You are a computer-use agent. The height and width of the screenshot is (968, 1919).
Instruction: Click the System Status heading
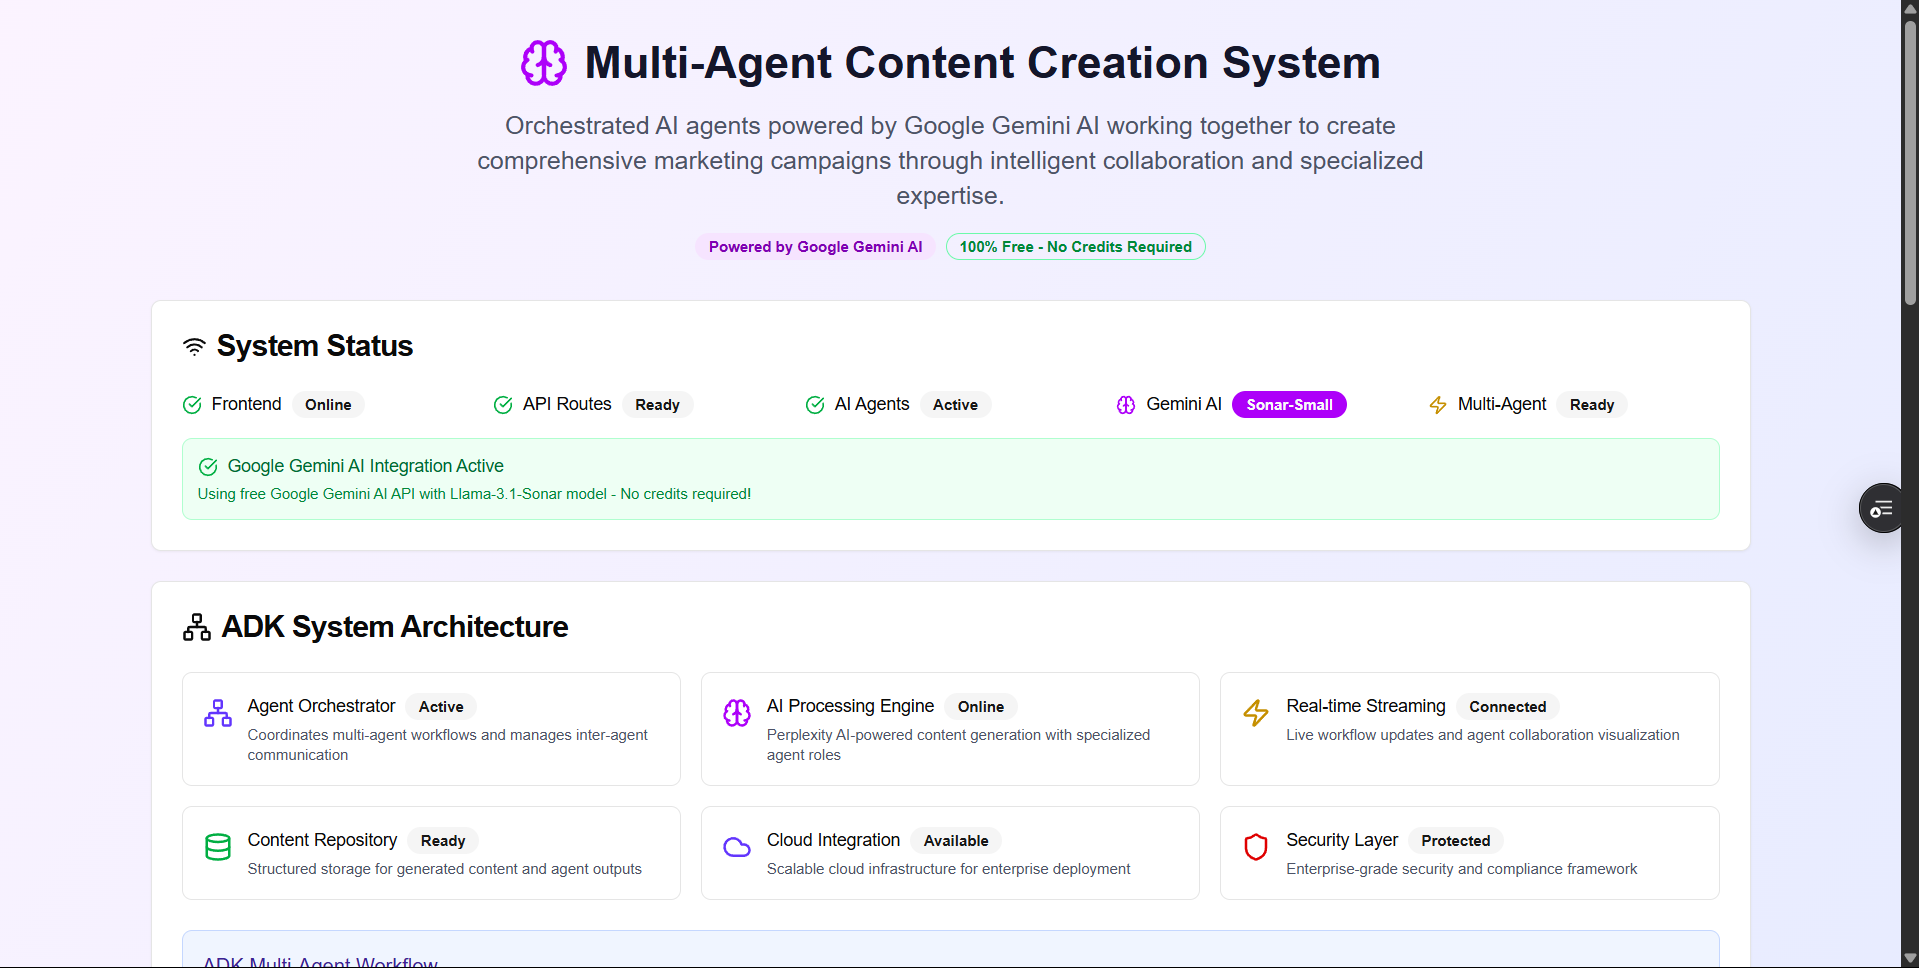pyautogui.click(x=315, y=346)
